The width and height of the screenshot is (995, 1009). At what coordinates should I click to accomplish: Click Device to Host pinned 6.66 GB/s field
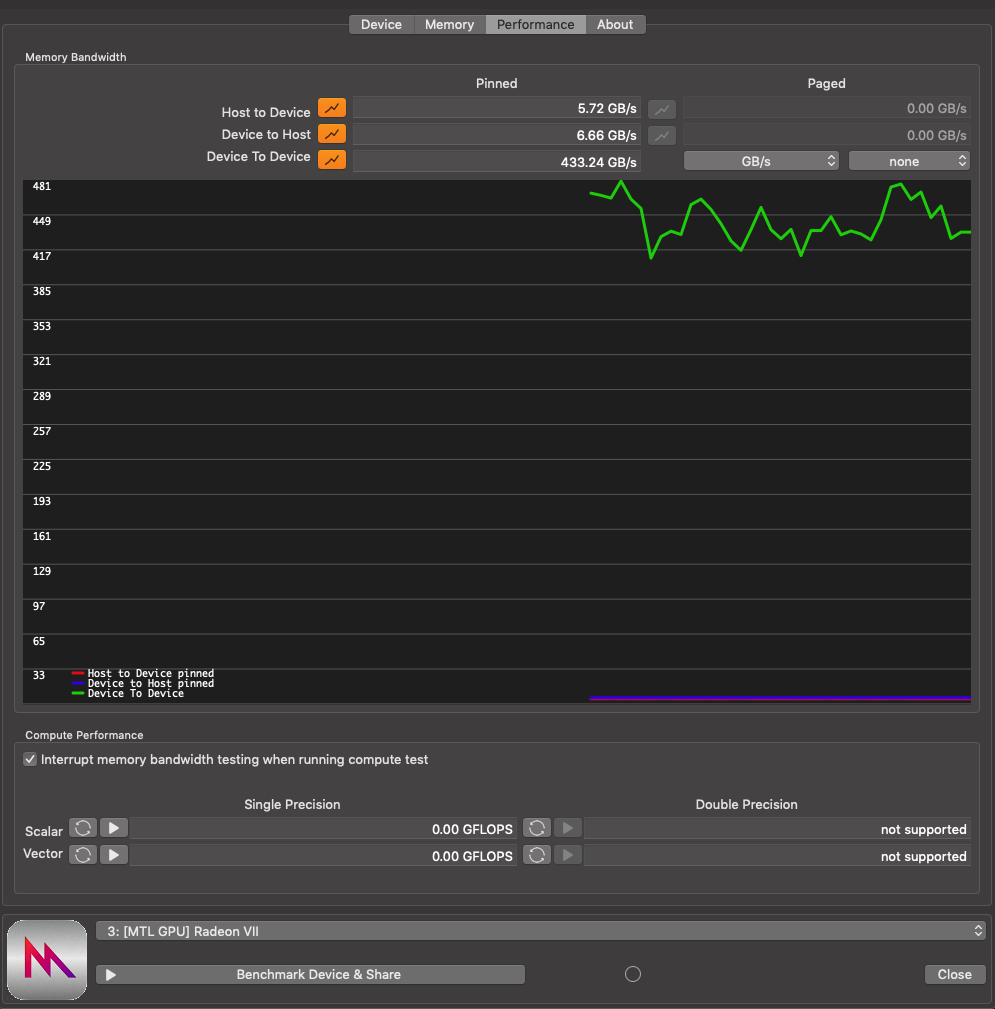(496, 135)
